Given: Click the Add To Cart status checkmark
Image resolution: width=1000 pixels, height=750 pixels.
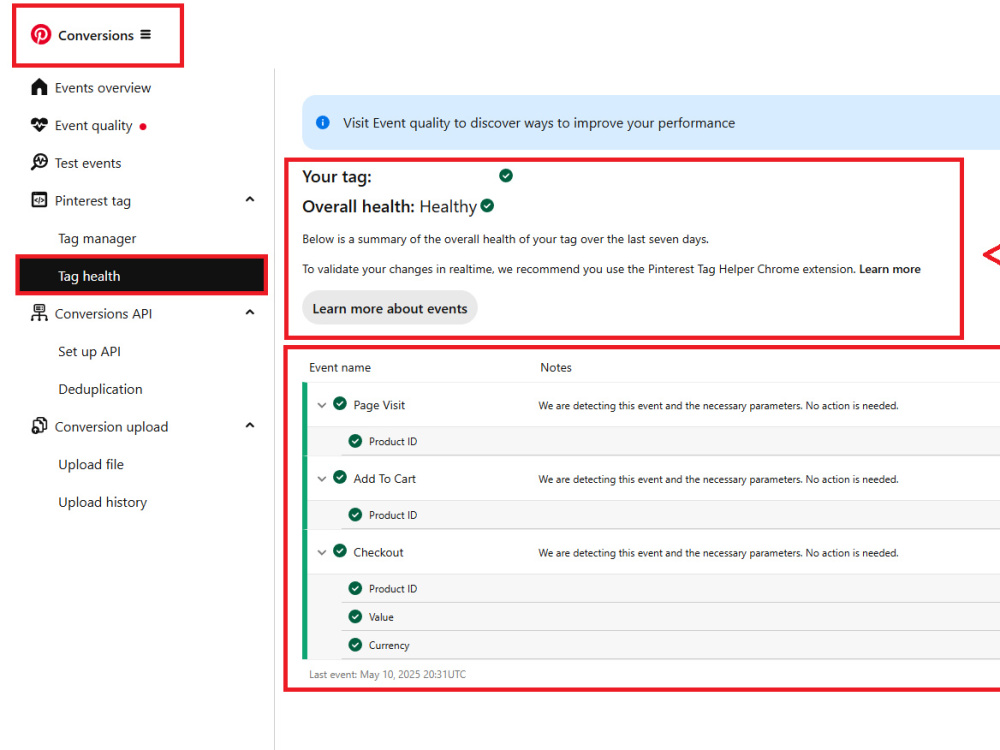Looking at the screenshot, I should [x=340, y=477].
